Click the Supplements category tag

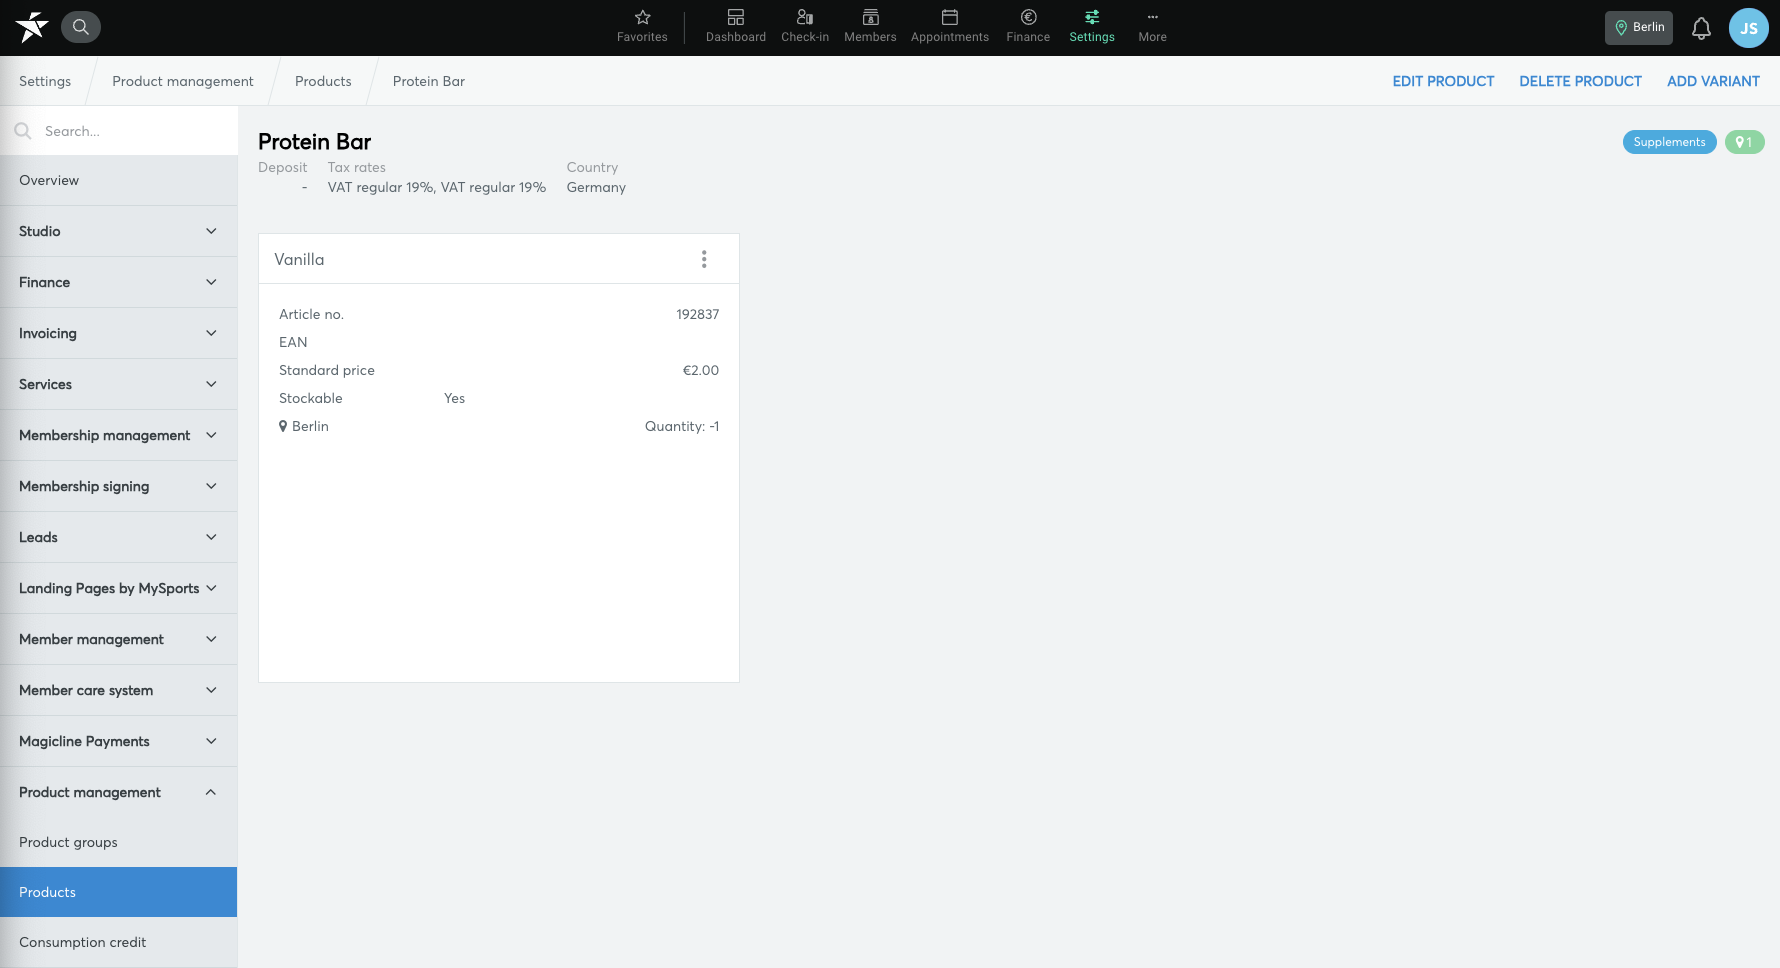pyautogui.click(x=1669, y=142)
